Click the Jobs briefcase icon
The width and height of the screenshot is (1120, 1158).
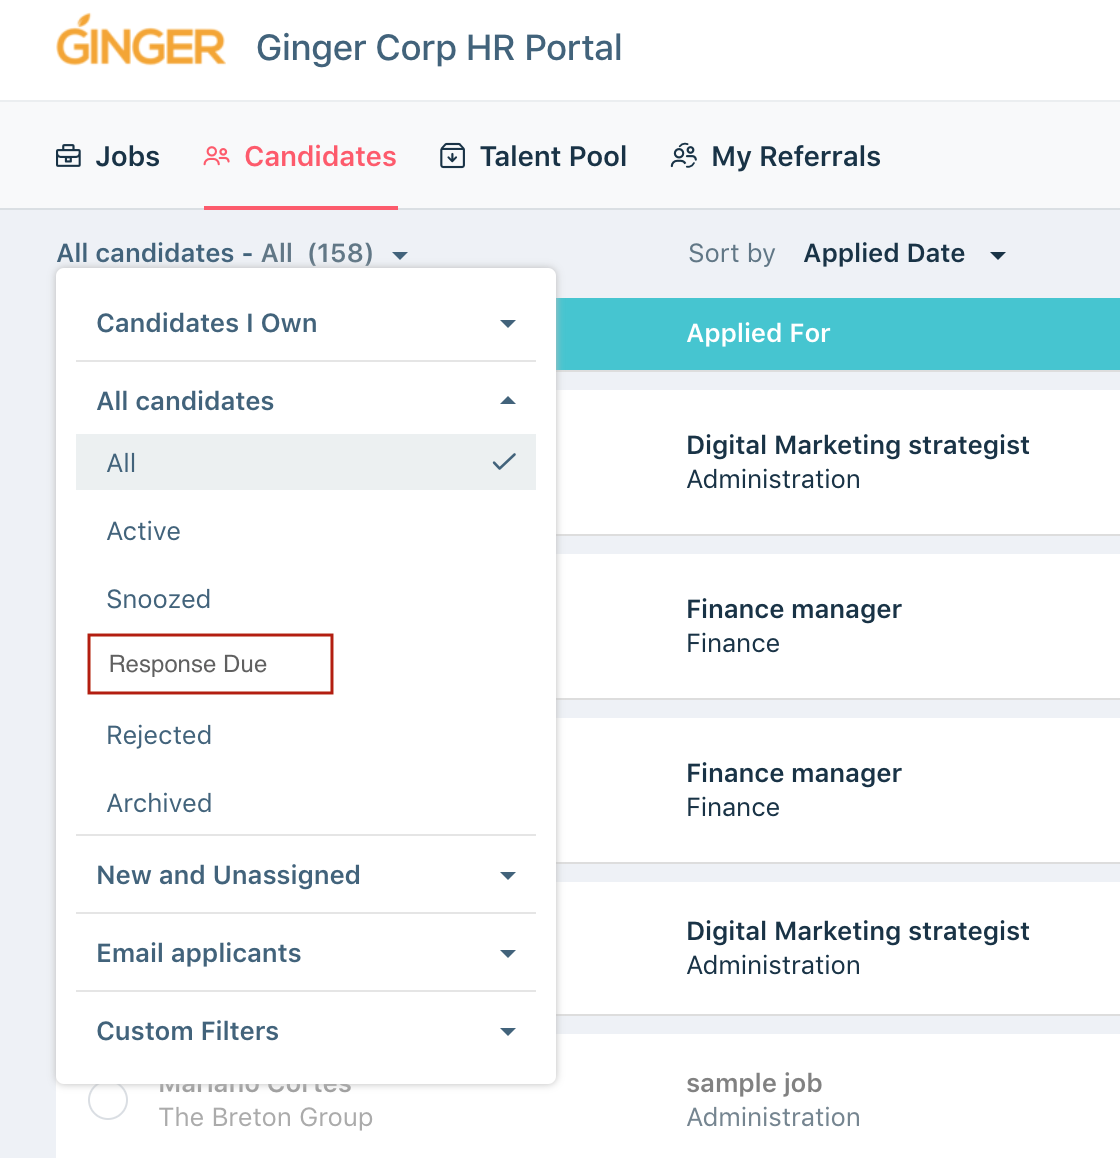point(69,157)
